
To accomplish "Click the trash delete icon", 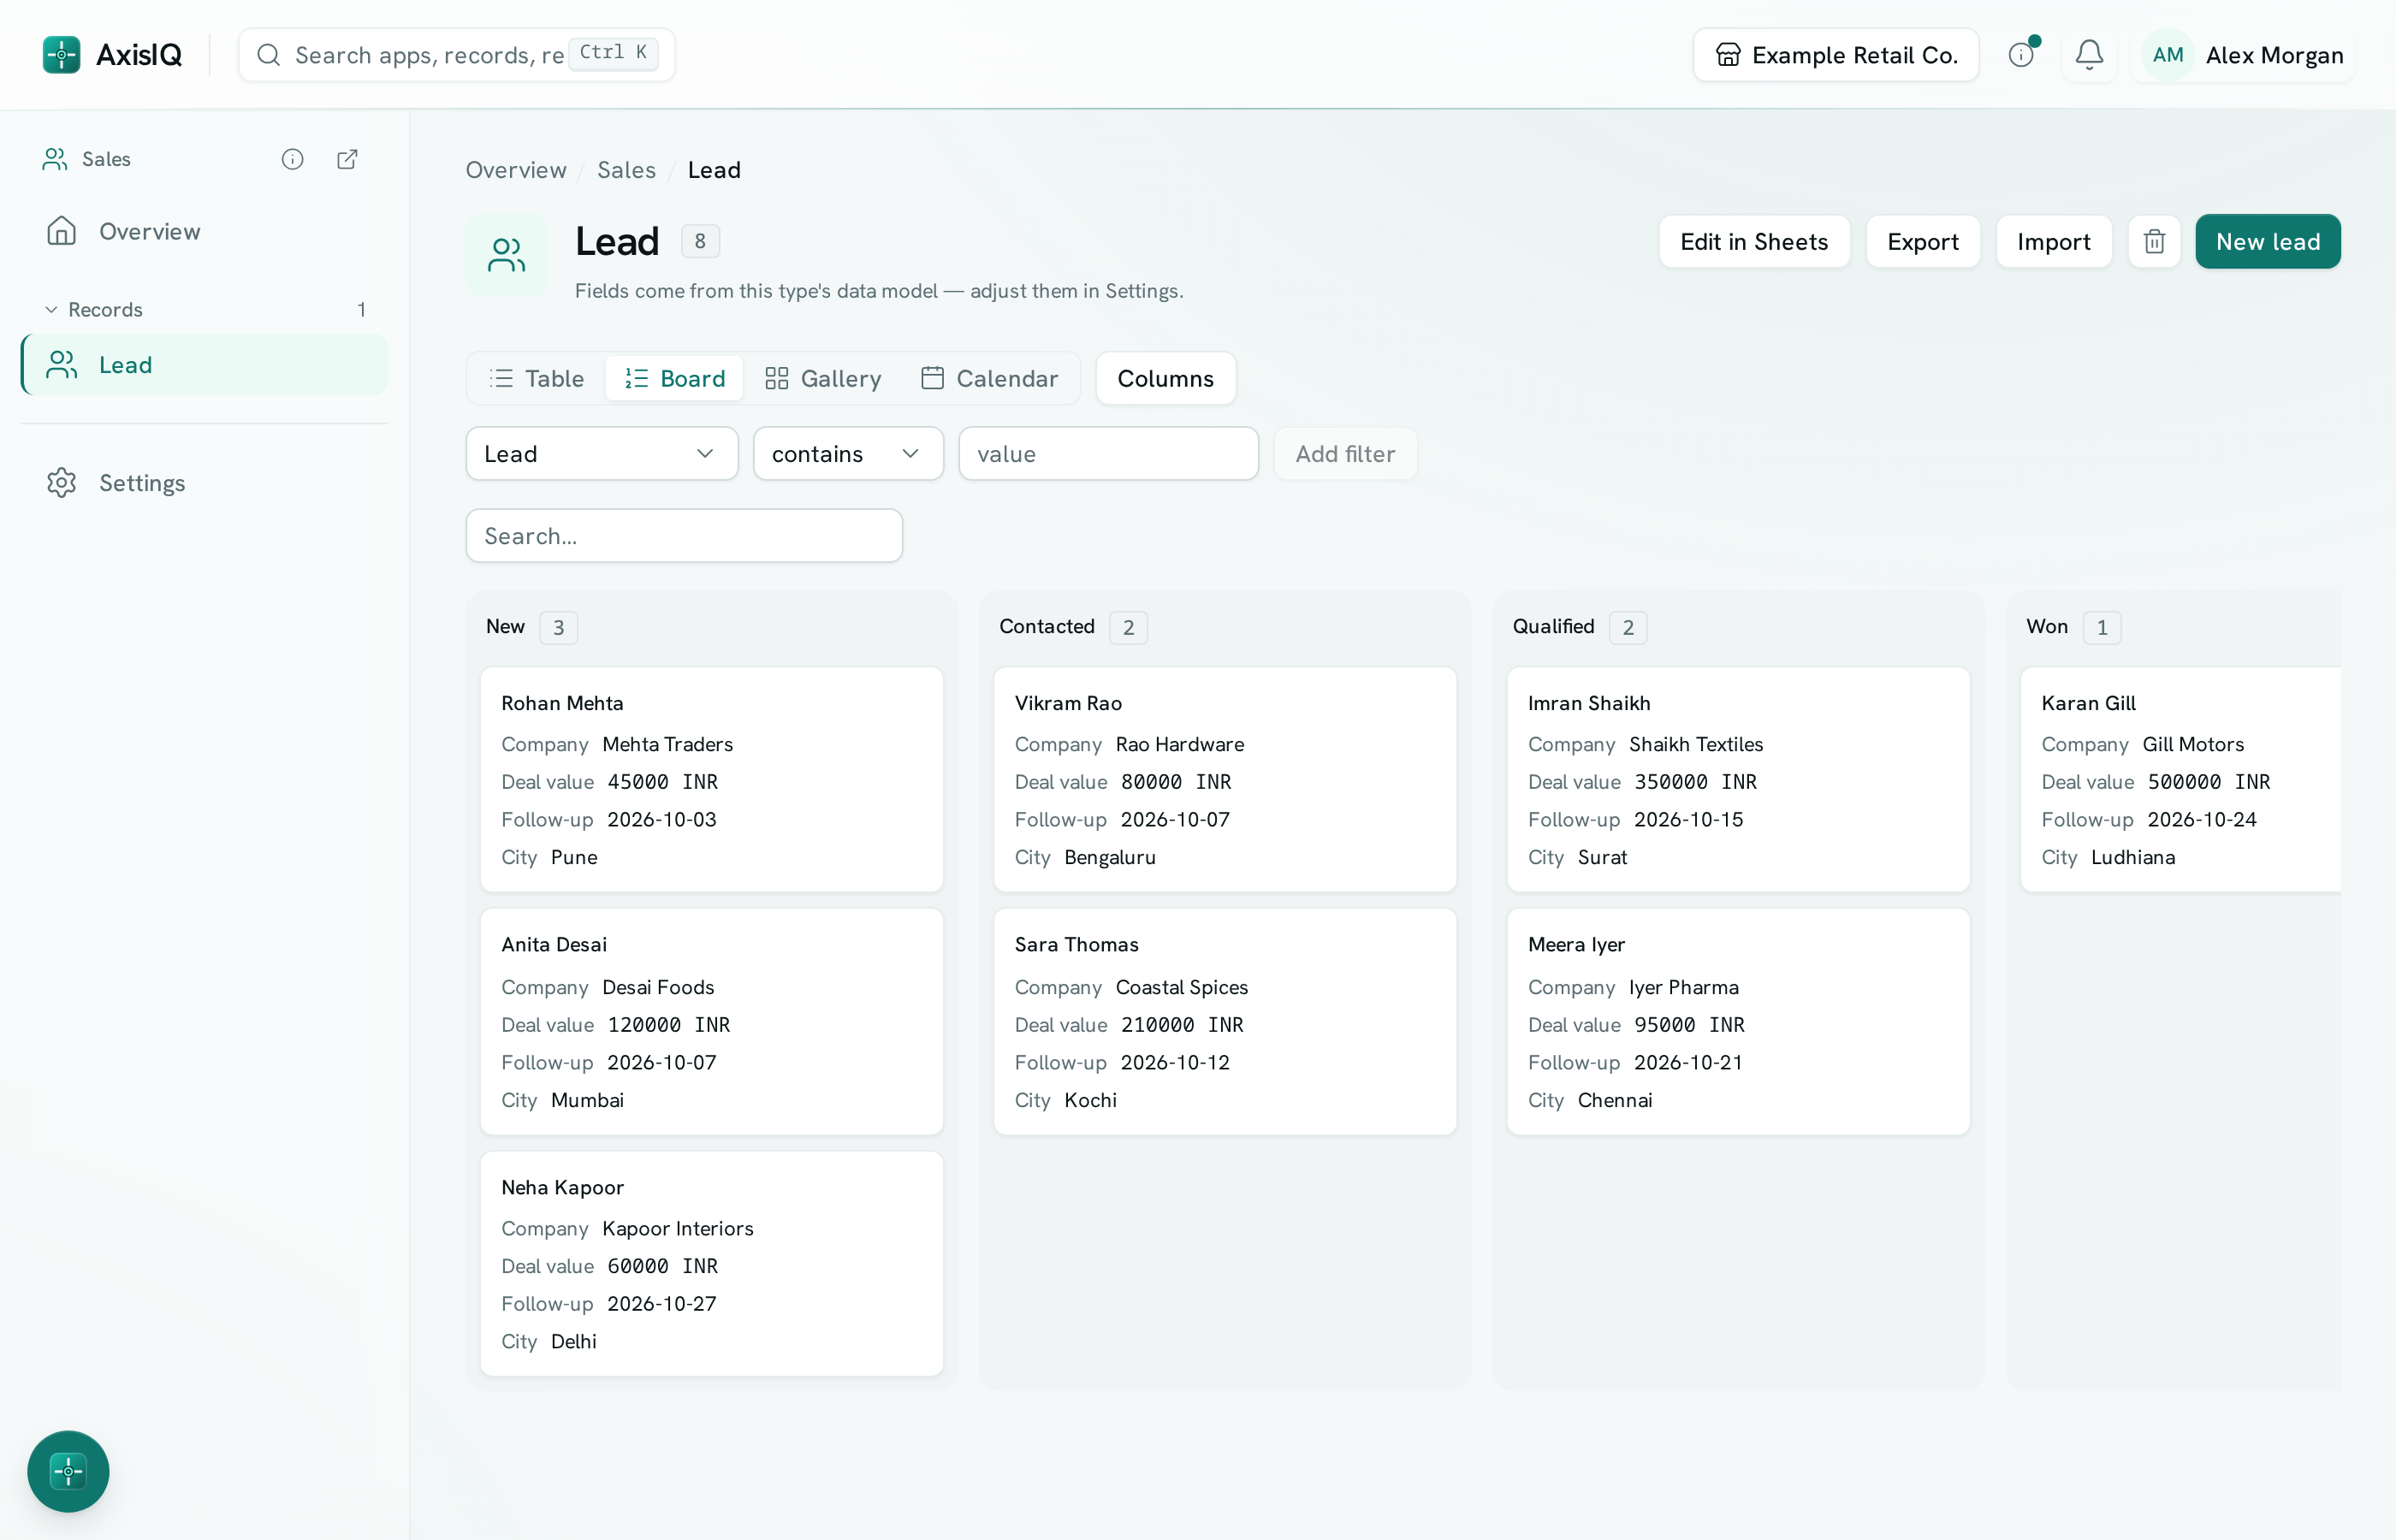I will [2154, 242].
